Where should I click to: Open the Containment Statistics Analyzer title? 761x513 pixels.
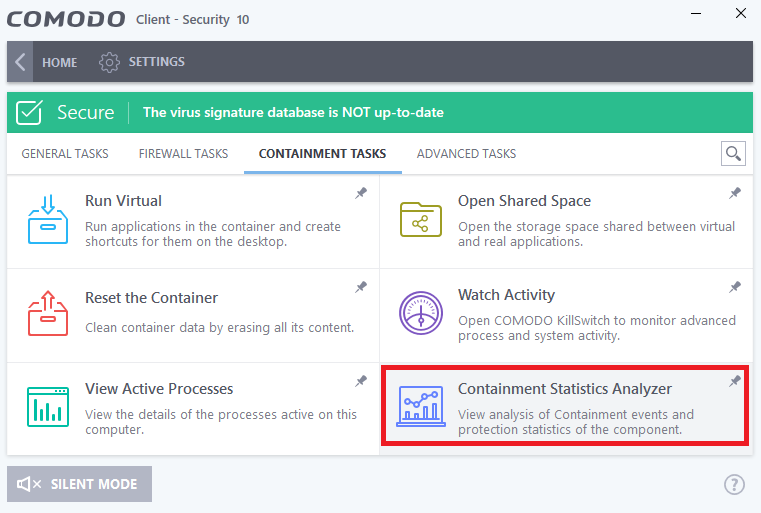[x=565, y=389]
